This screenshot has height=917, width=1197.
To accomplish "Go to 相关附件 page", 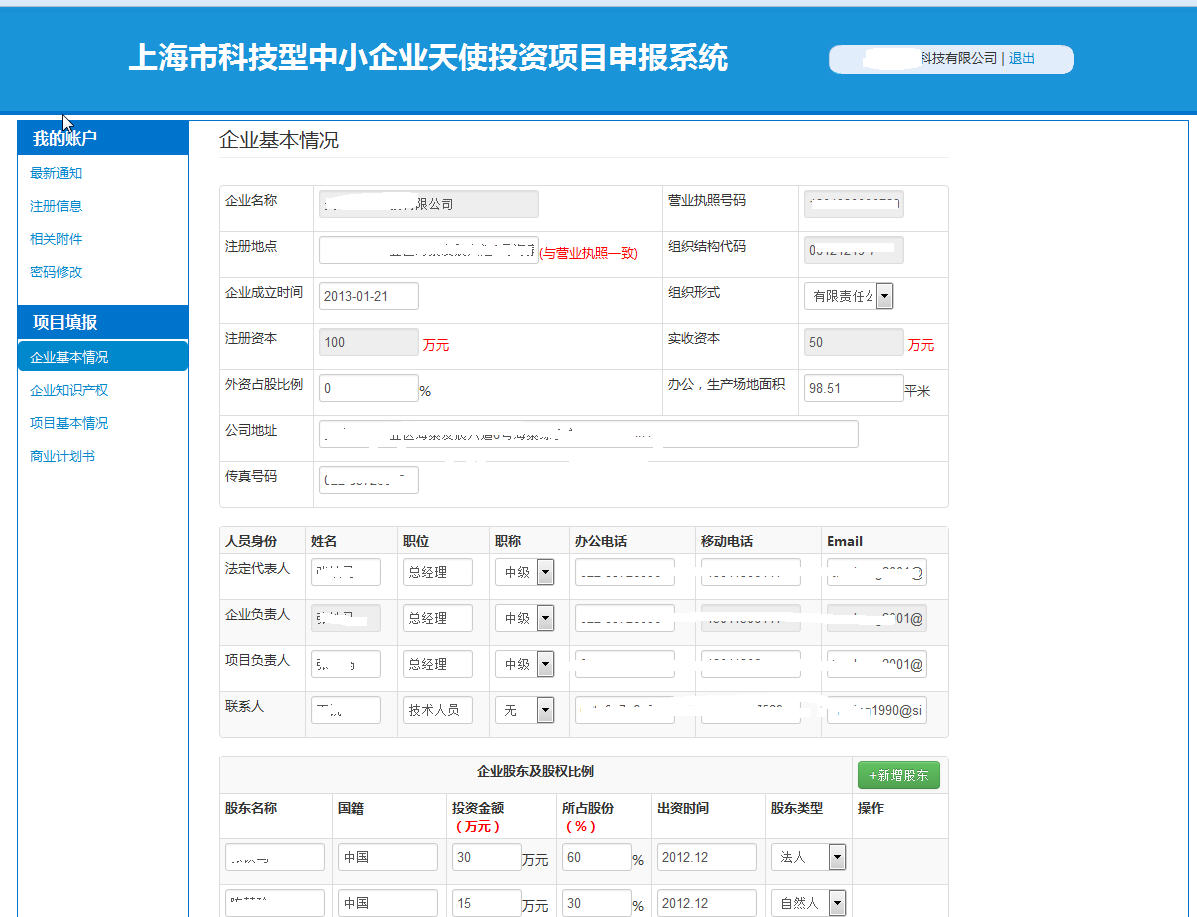I will coord(56,239).
